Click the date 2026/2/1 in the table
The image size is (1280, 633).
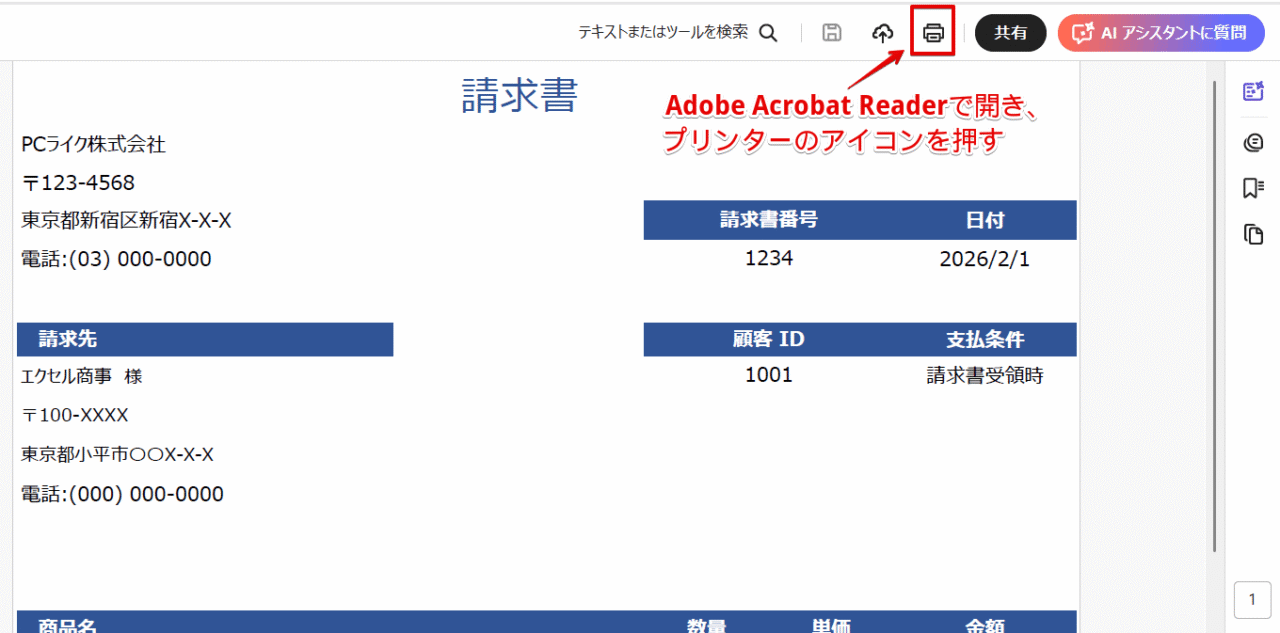986,258
